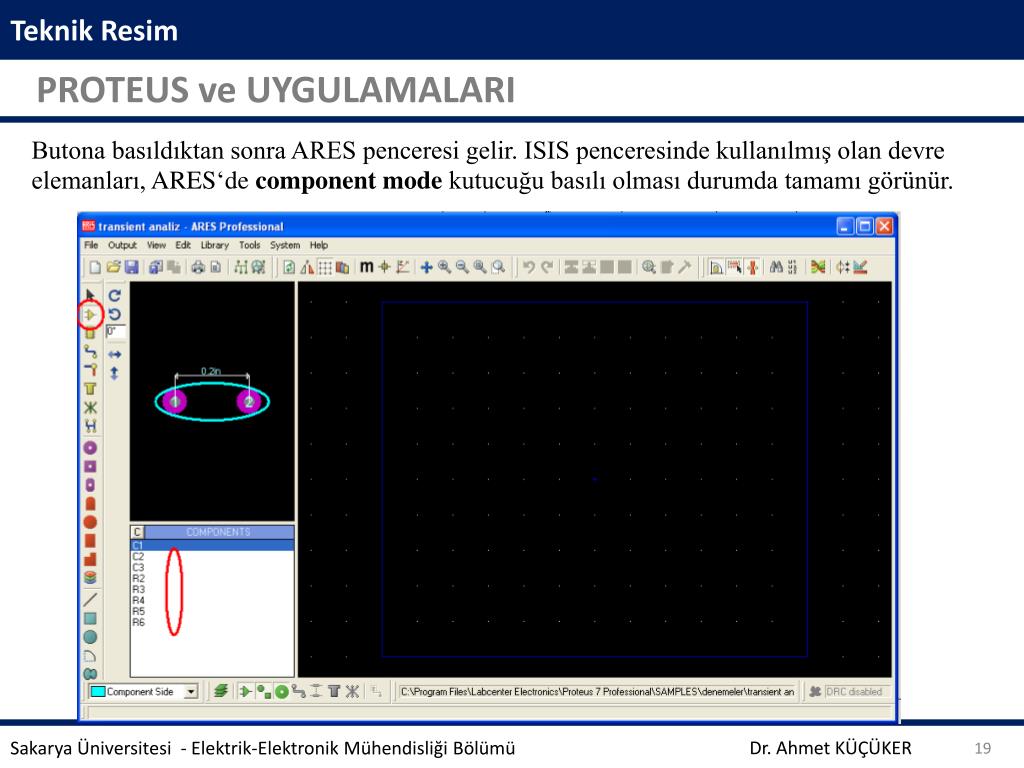1024x768 pixels.
Task: Click the New layout icon
Action: (x=95, y=267)
